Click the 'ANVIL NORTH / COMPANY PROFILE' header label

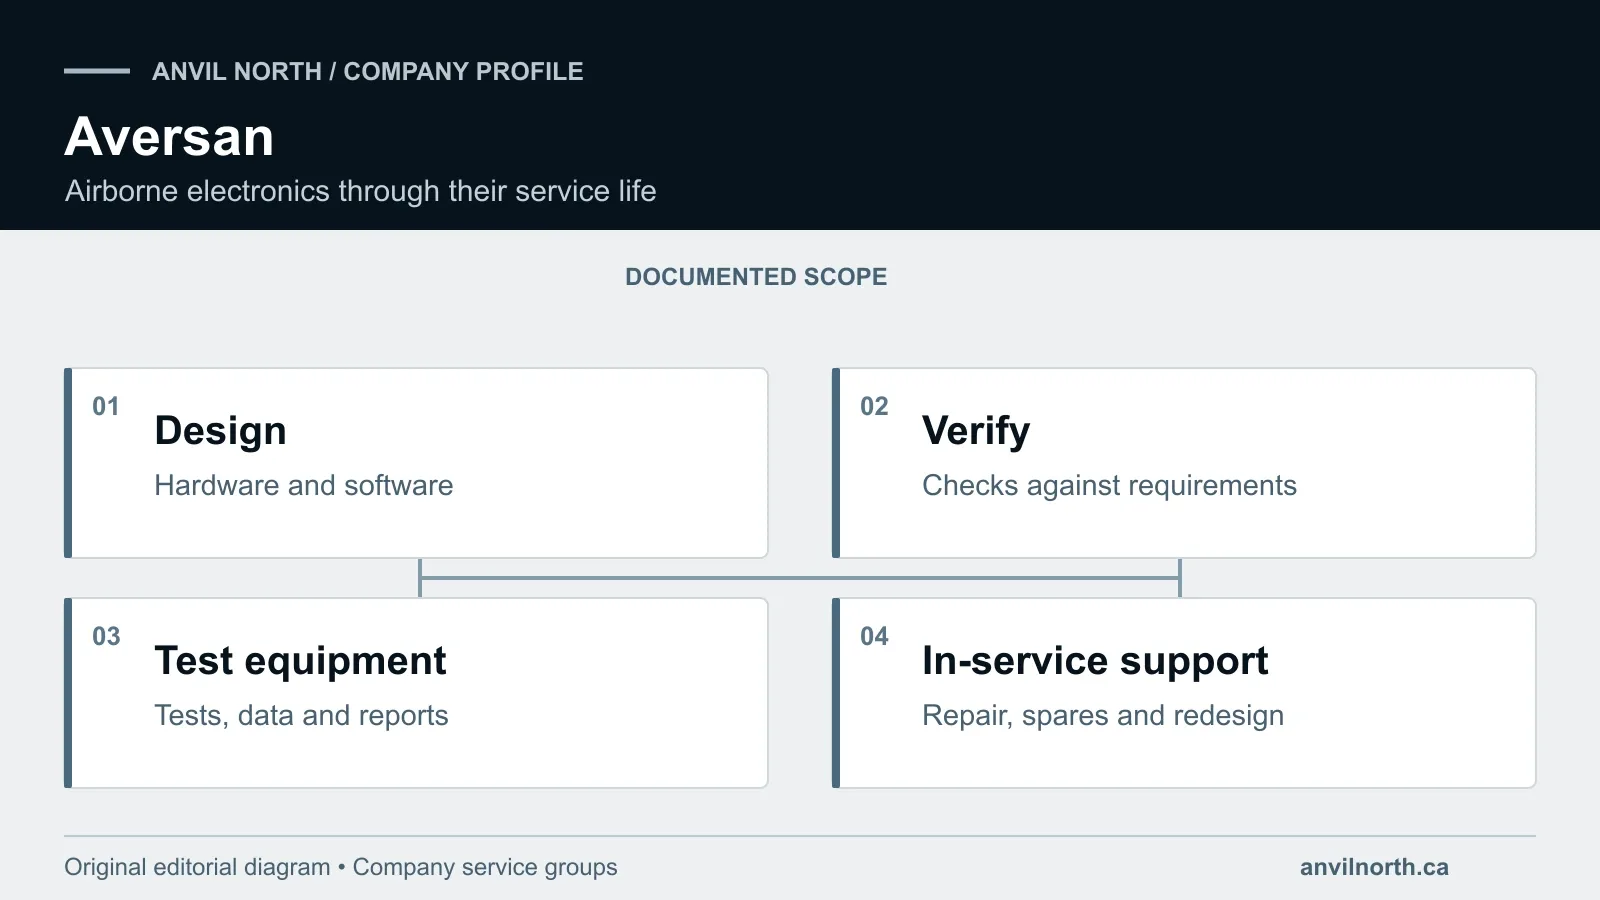pos(368,72)
